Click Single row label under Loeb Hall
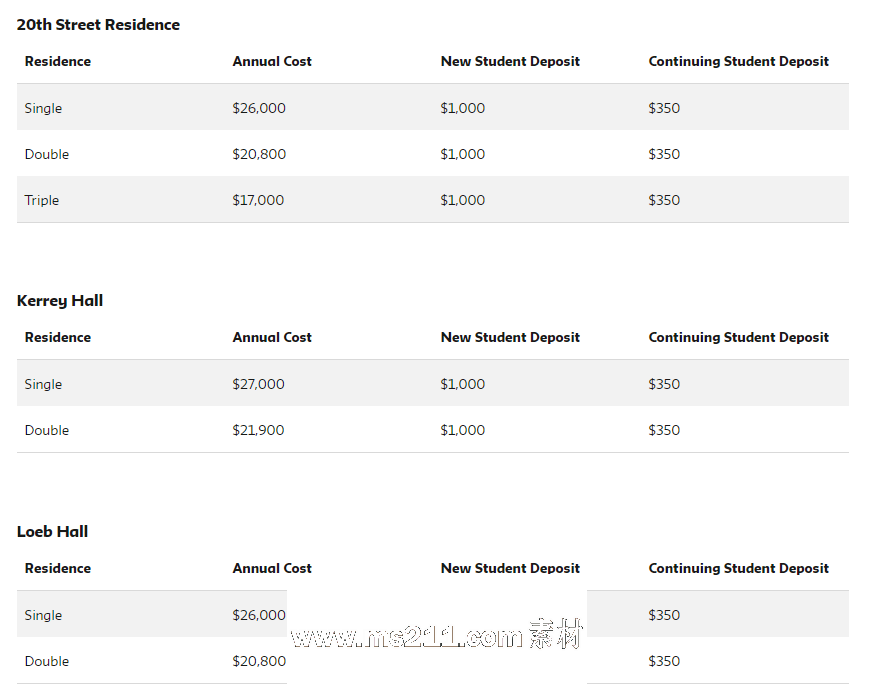The width and height of the screenshot is (874, 694). [x=43, y=615]
